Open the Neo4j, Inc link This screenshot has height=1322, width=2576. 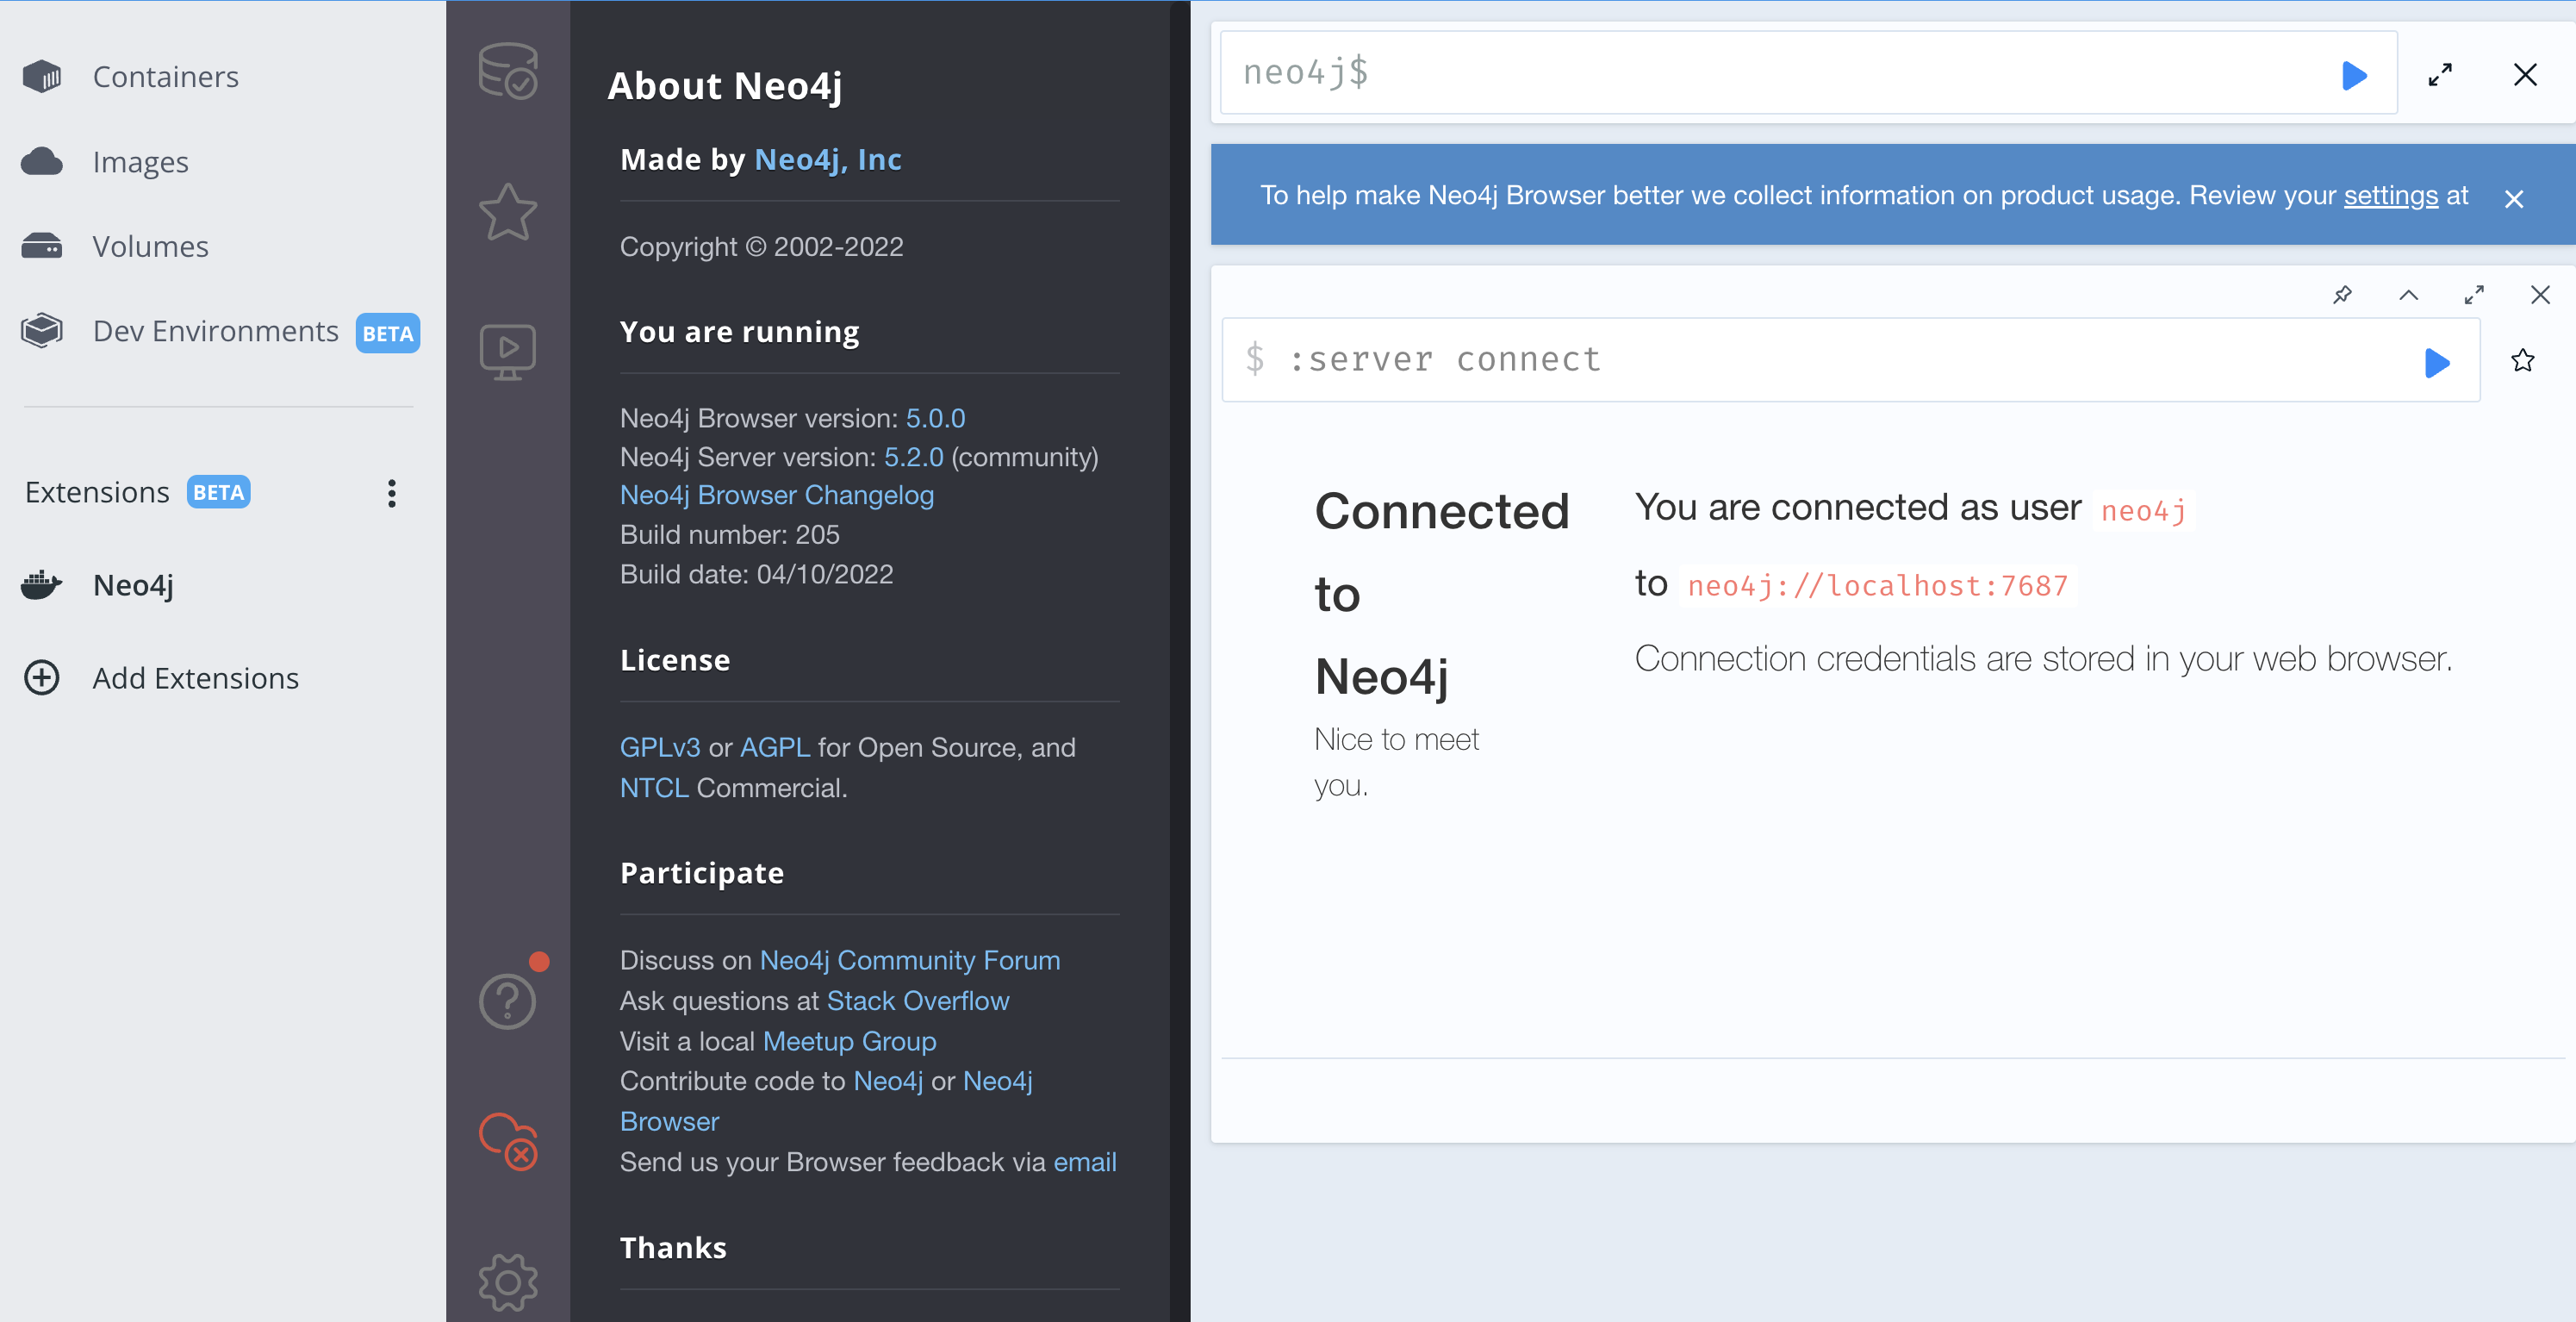[827, 160]
